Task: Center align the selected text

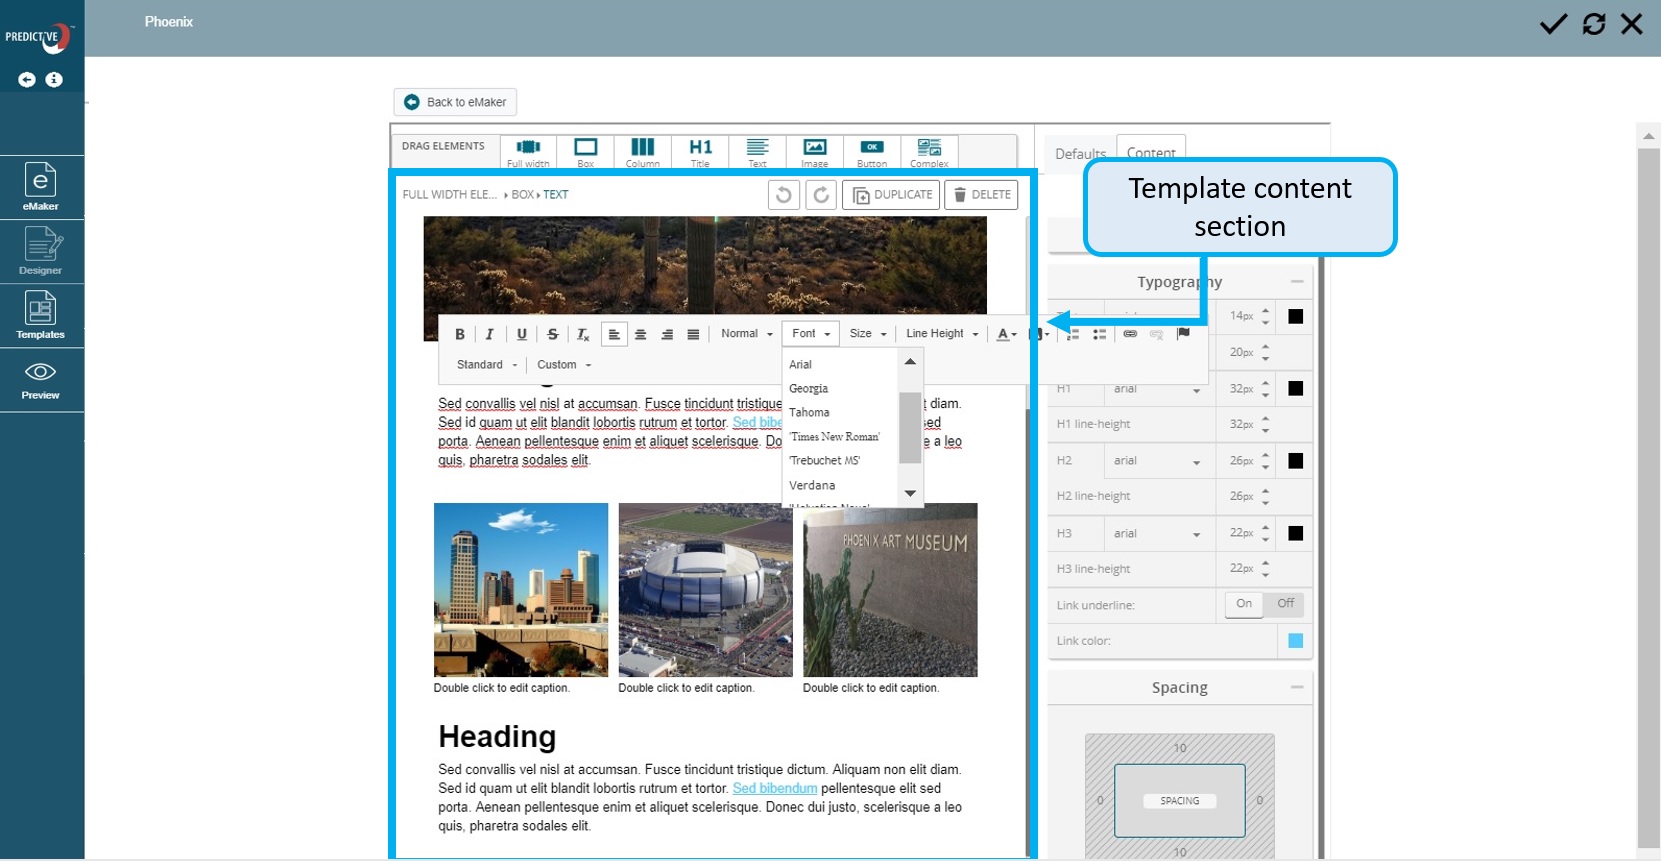Action: pos(641,334)
